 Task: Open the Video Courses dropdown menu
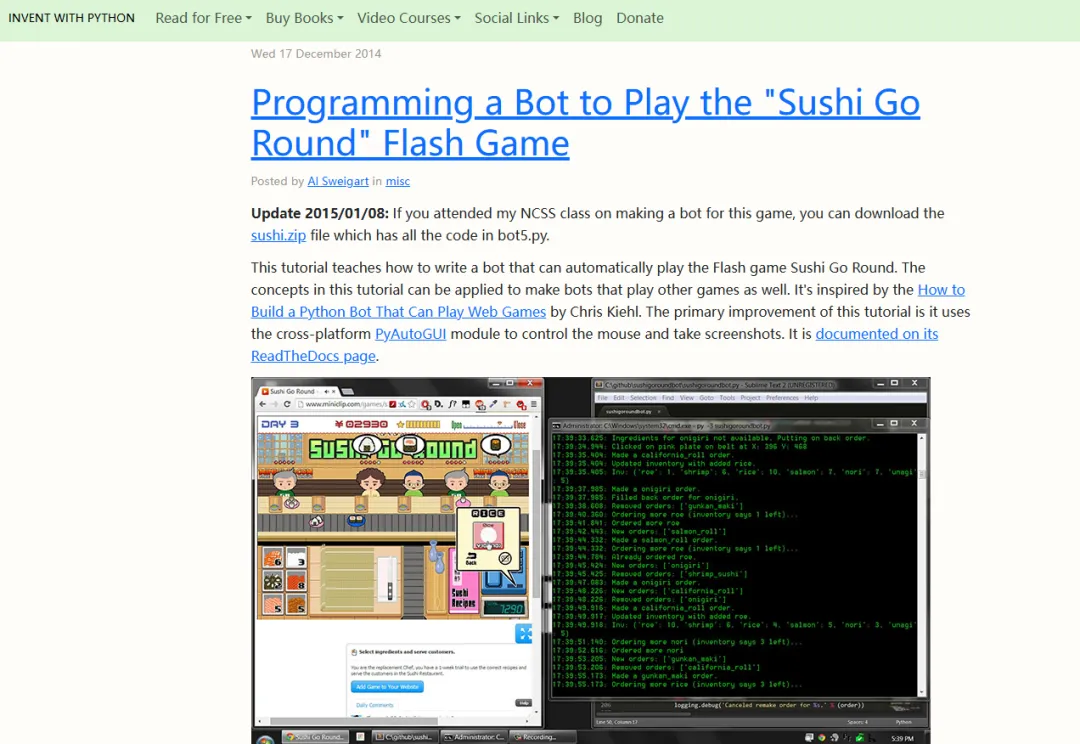tap(408, 18)
